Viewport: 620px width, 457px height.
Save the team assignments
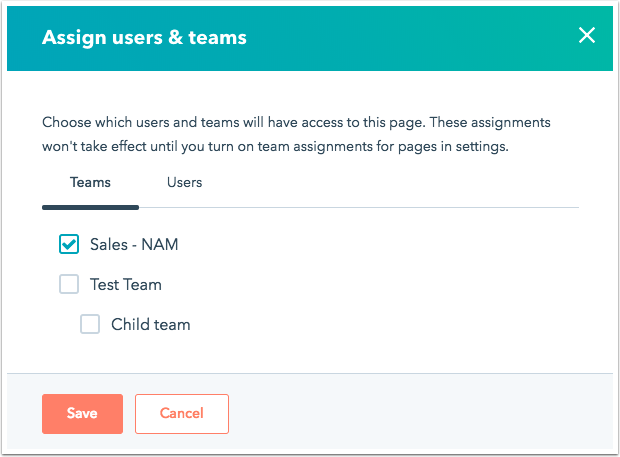82,414
